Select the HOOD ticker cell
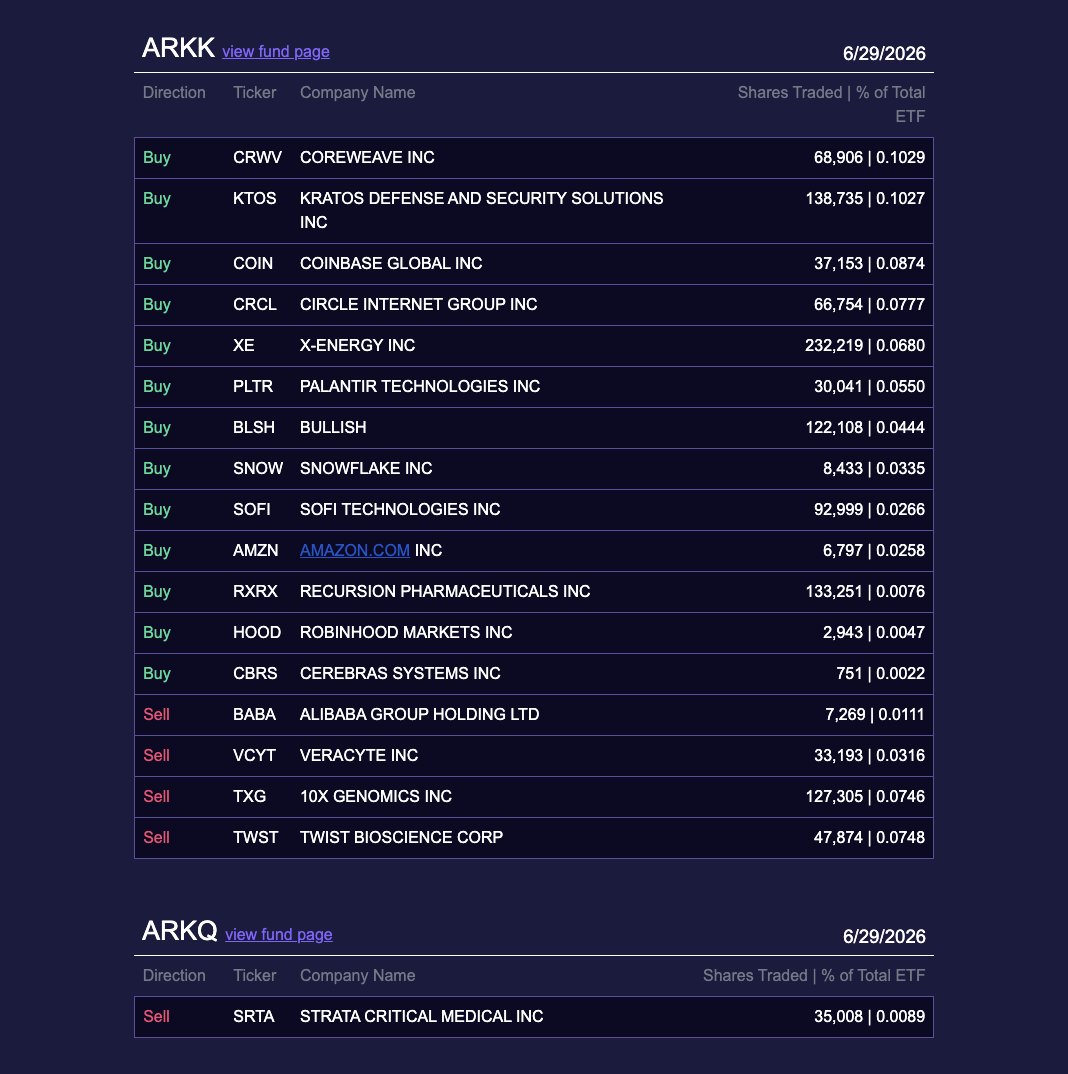Viewport: 1068px width, 1074px height. 257,633
